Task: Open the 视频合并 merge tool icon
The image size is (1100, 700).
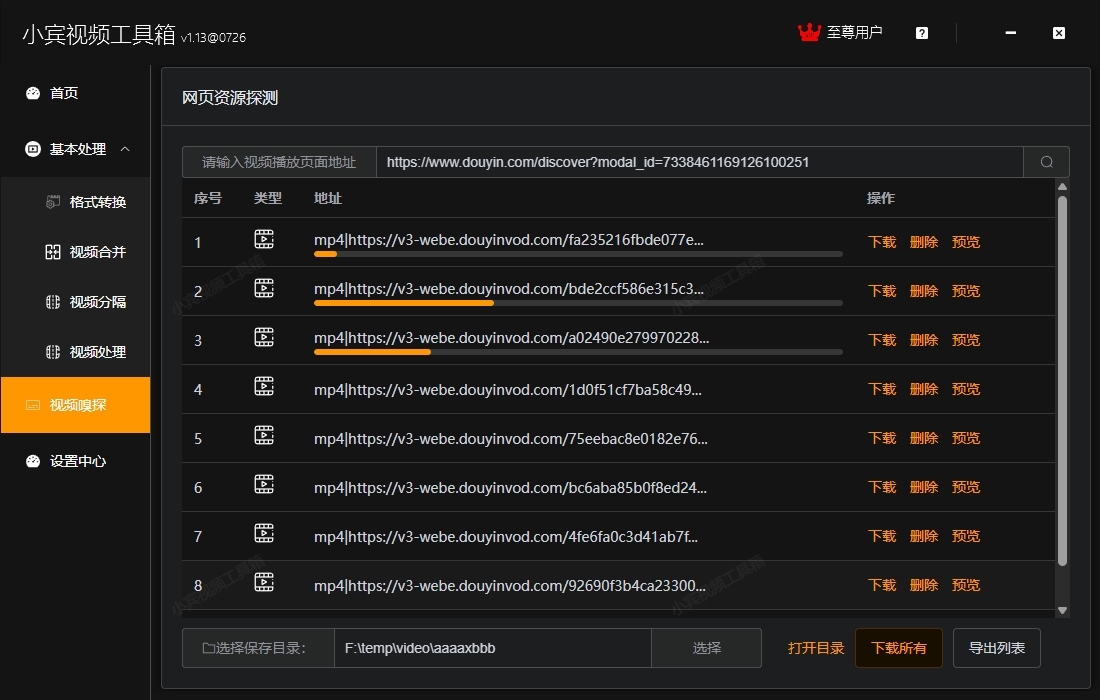Action: 51,252
